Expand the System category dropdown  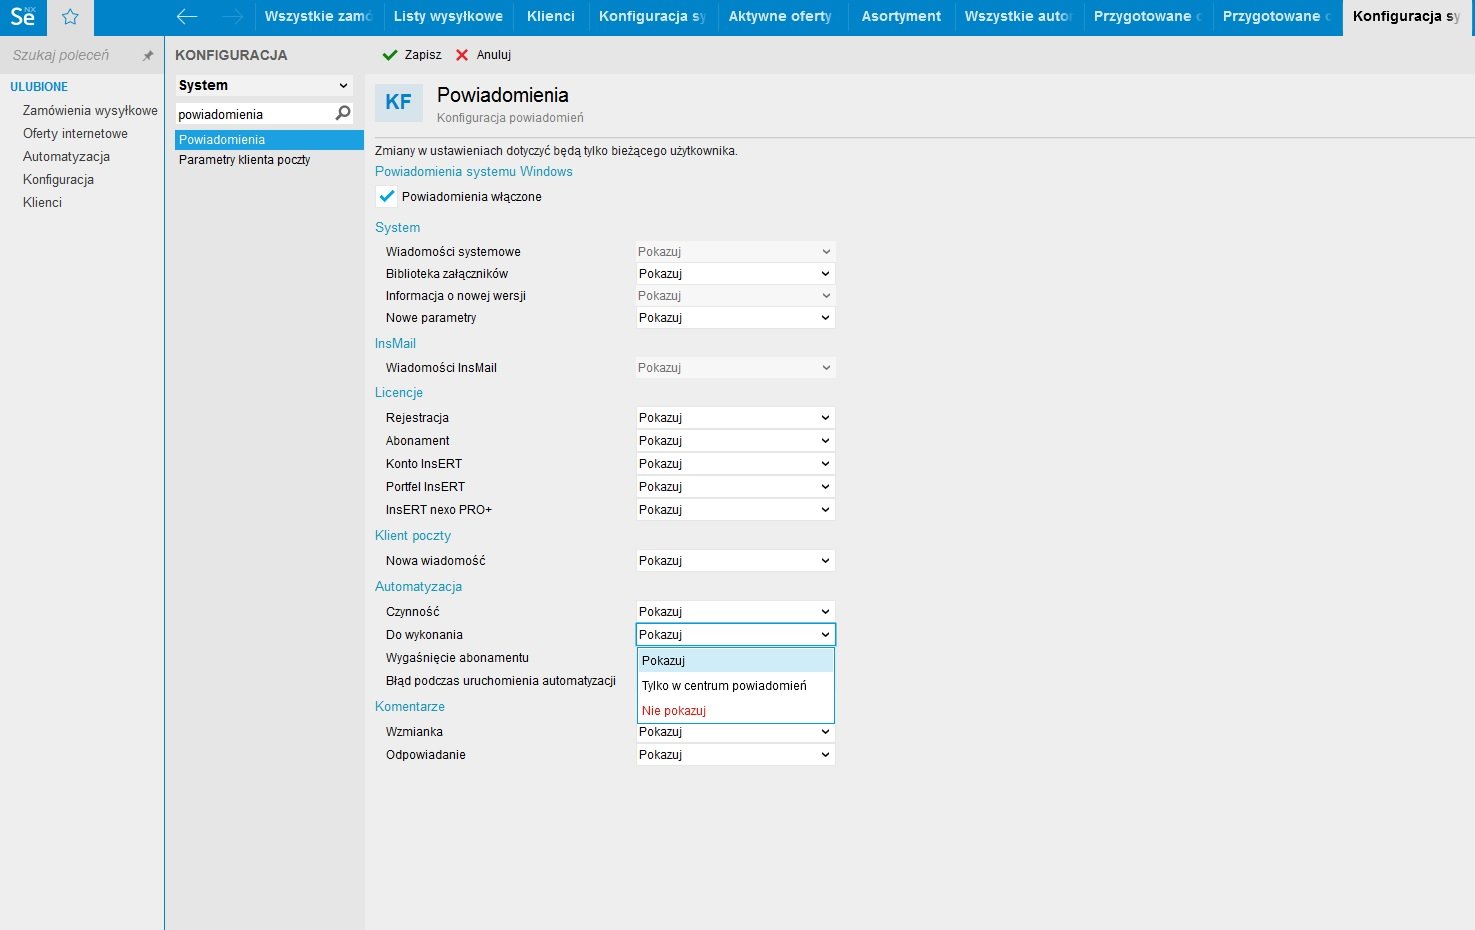[264, 86]
